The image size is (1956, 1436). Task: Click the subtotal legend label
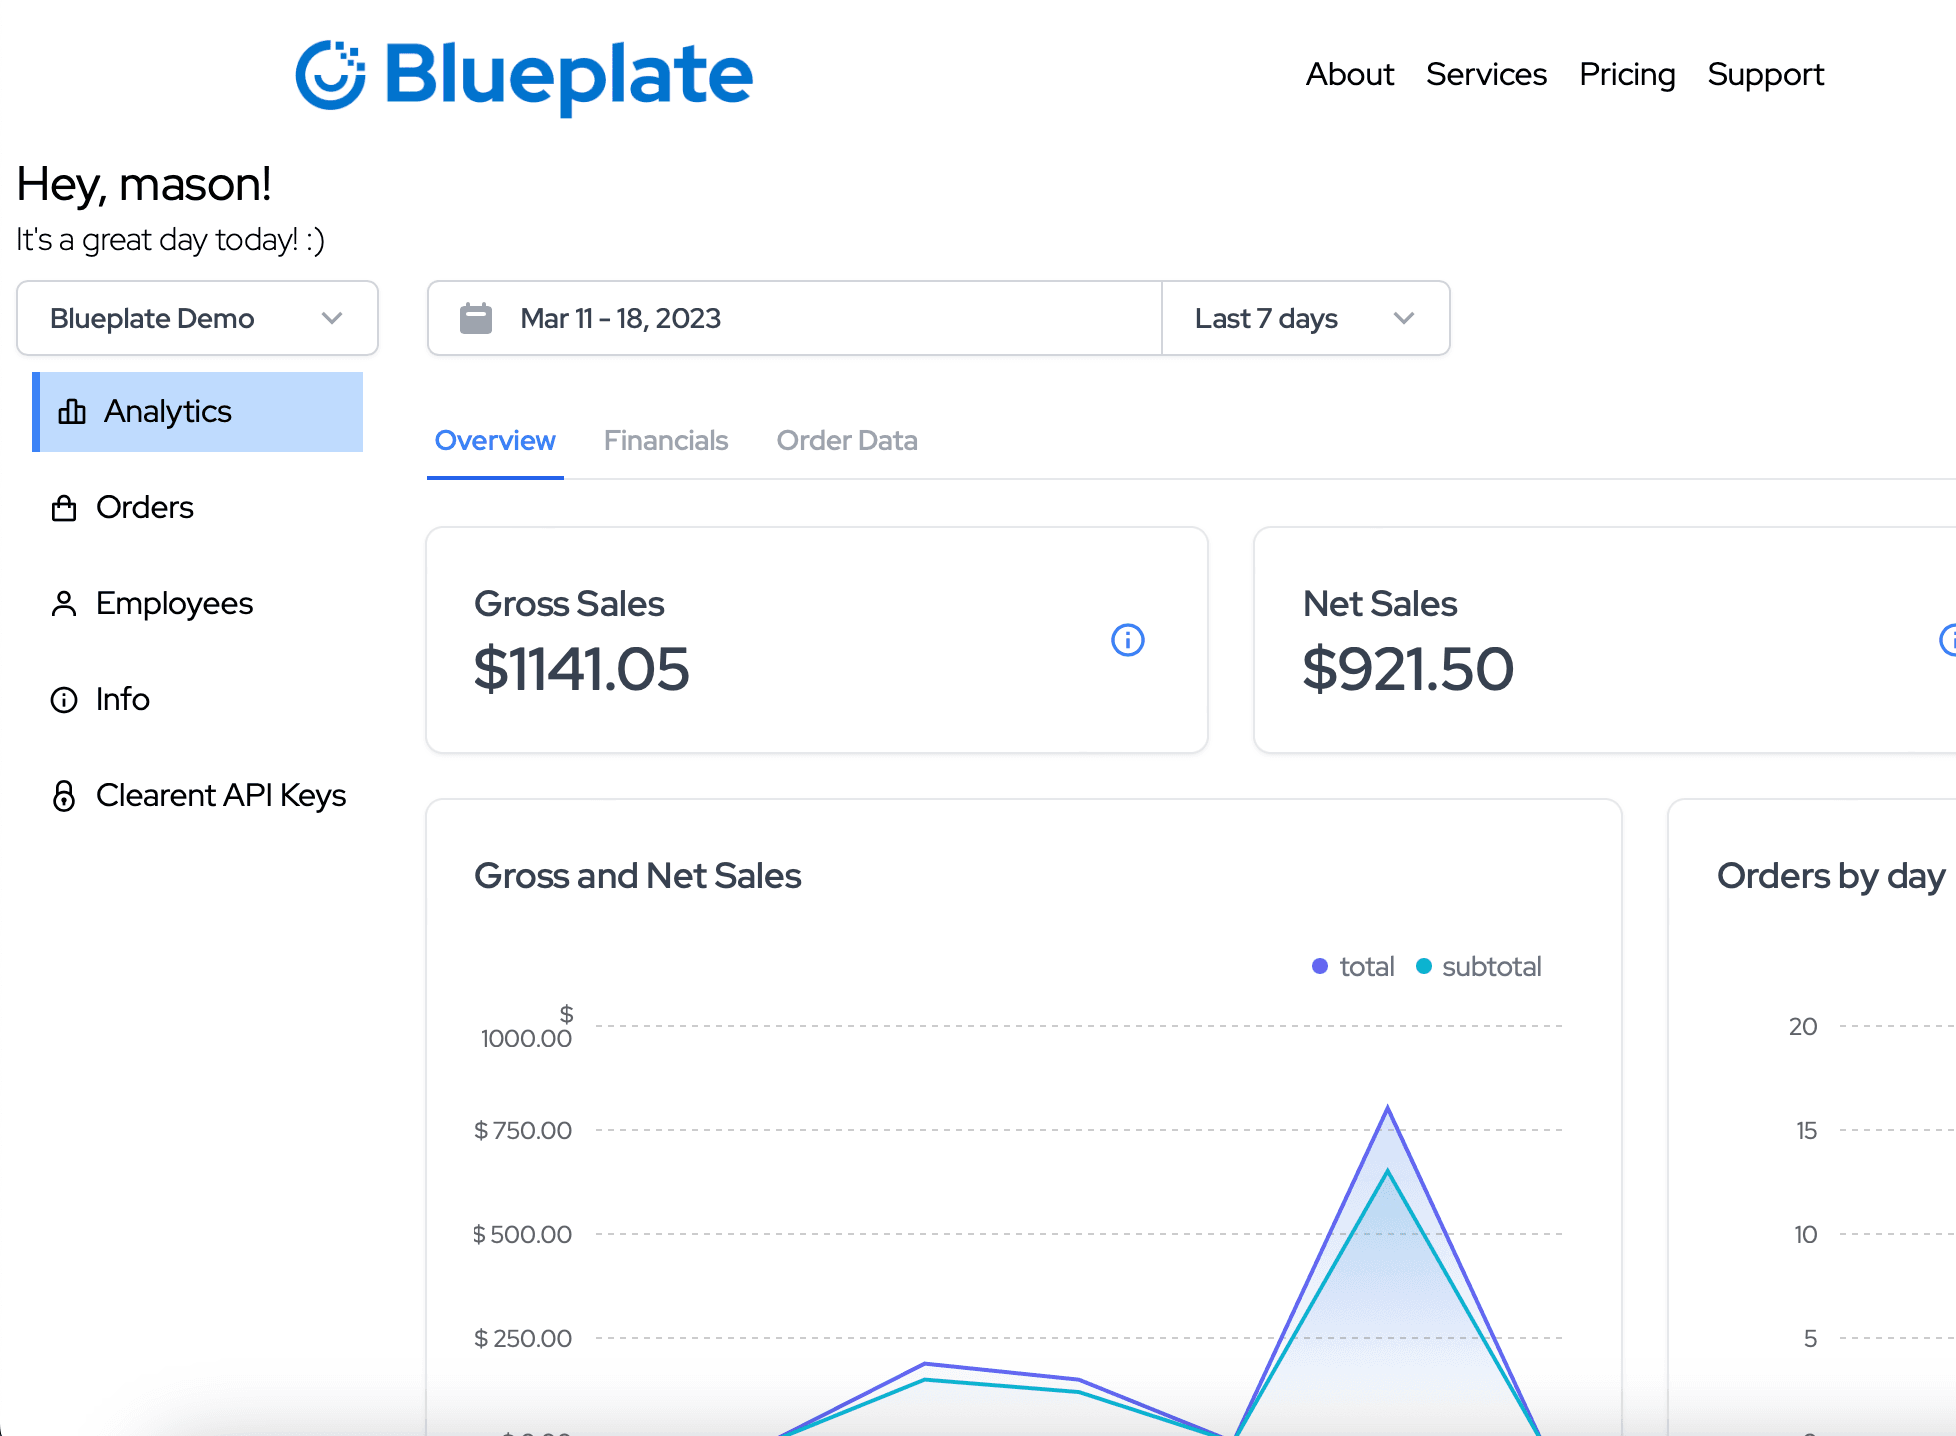pos(1492,966)
